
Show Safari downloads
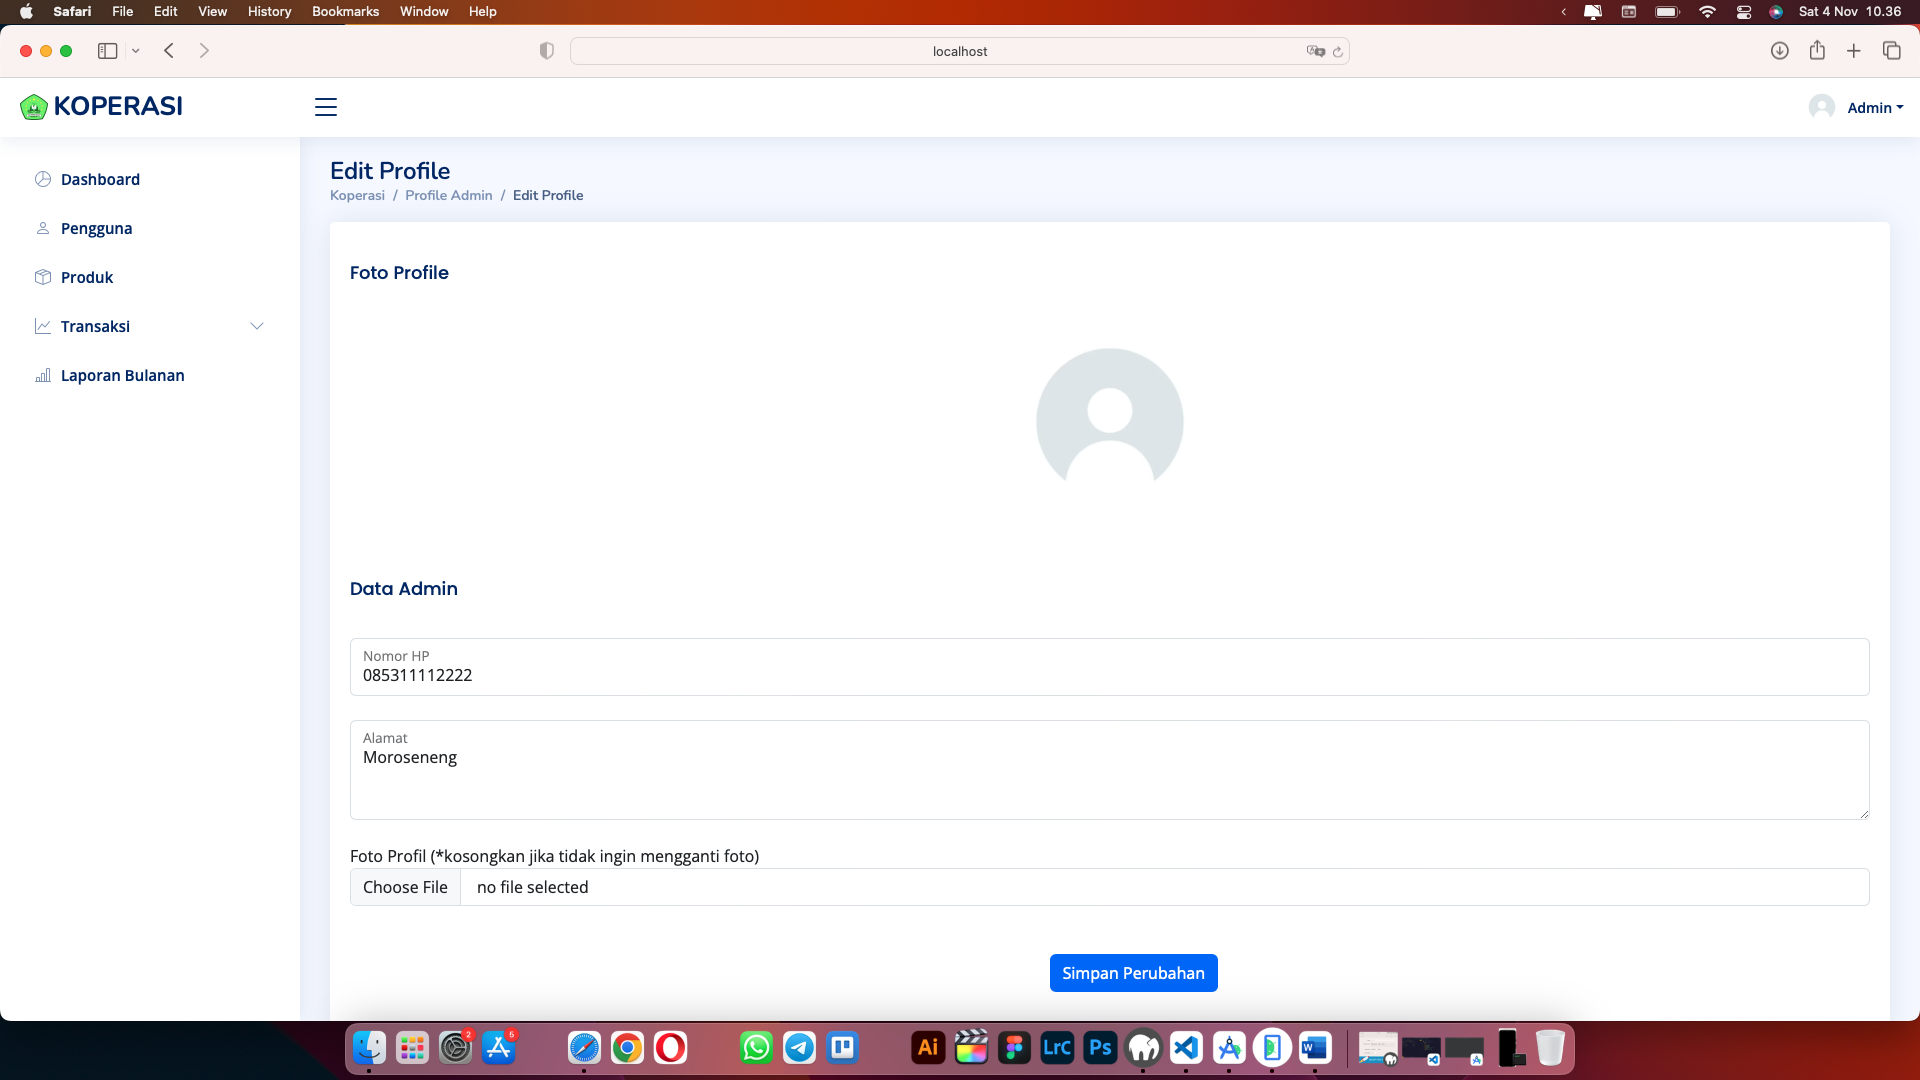[x=1779, y=51]
